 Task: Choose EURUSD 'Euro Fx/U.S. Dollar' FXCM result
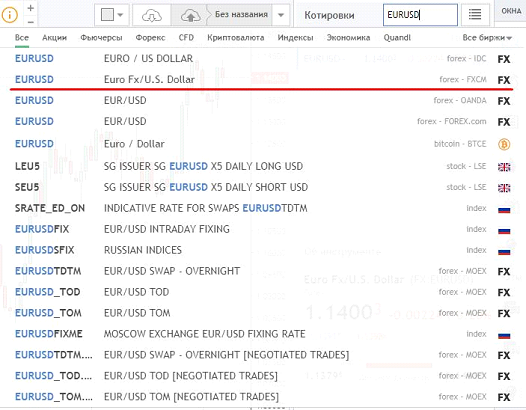(x=262, y=80)
